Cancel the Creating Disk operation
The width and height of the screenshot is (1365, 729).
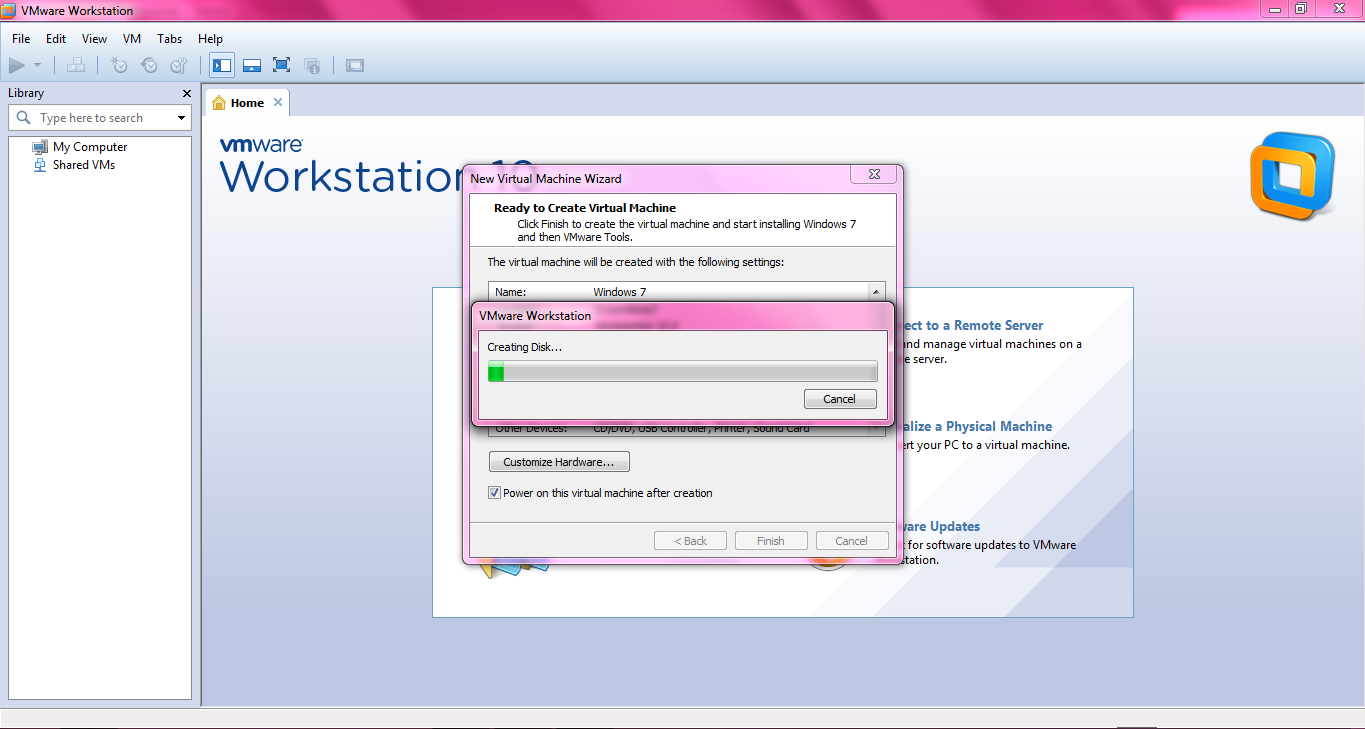point(840,399)
